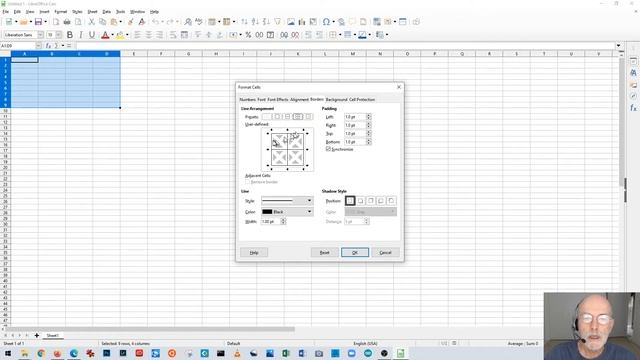This screenshot has width=640, height=360.
Task: Toggle italic formatting in the toolbar
Action: pyautogui.click(x=81, y=35)
